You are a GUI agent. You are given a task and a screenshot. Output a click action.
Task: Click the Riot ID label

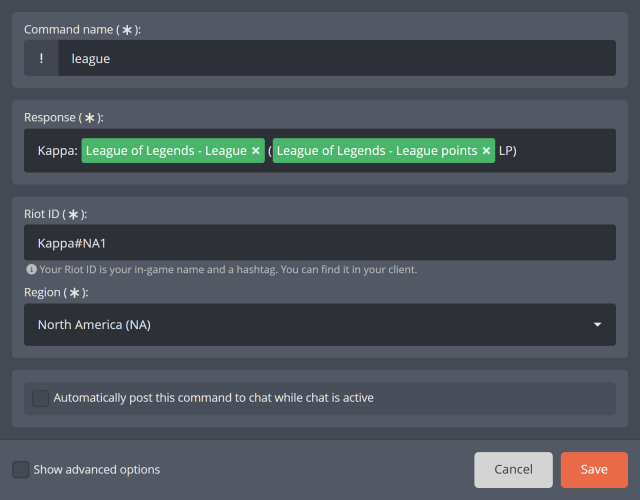coord(56,214)
